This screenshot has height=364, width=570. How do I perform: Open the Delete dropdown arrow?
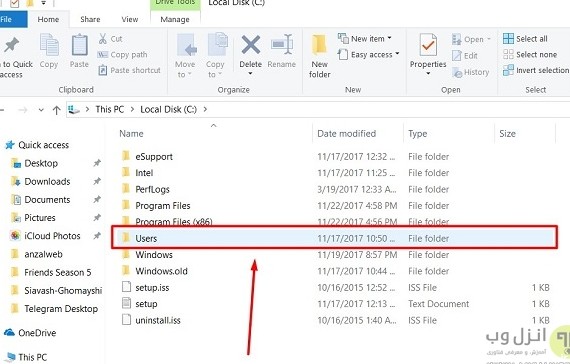[250, 74]
